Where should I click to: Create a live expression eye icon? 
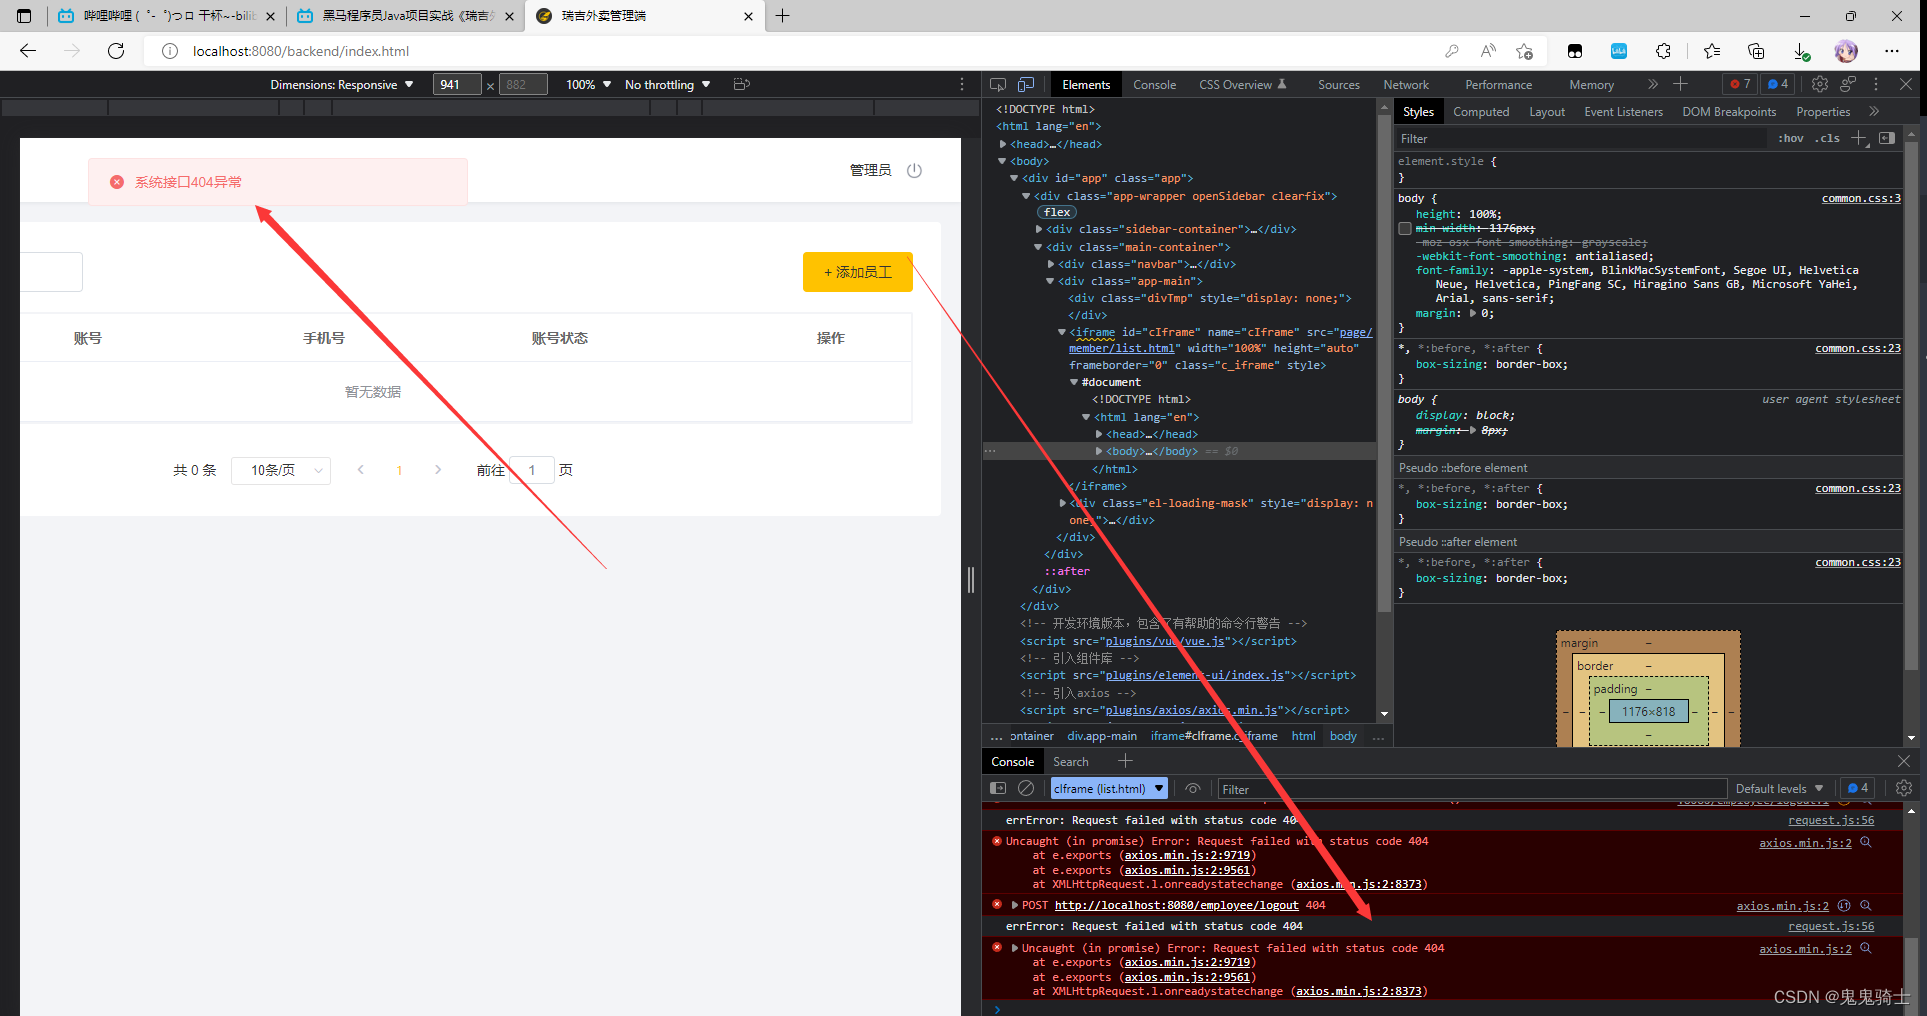(1193, 788)
